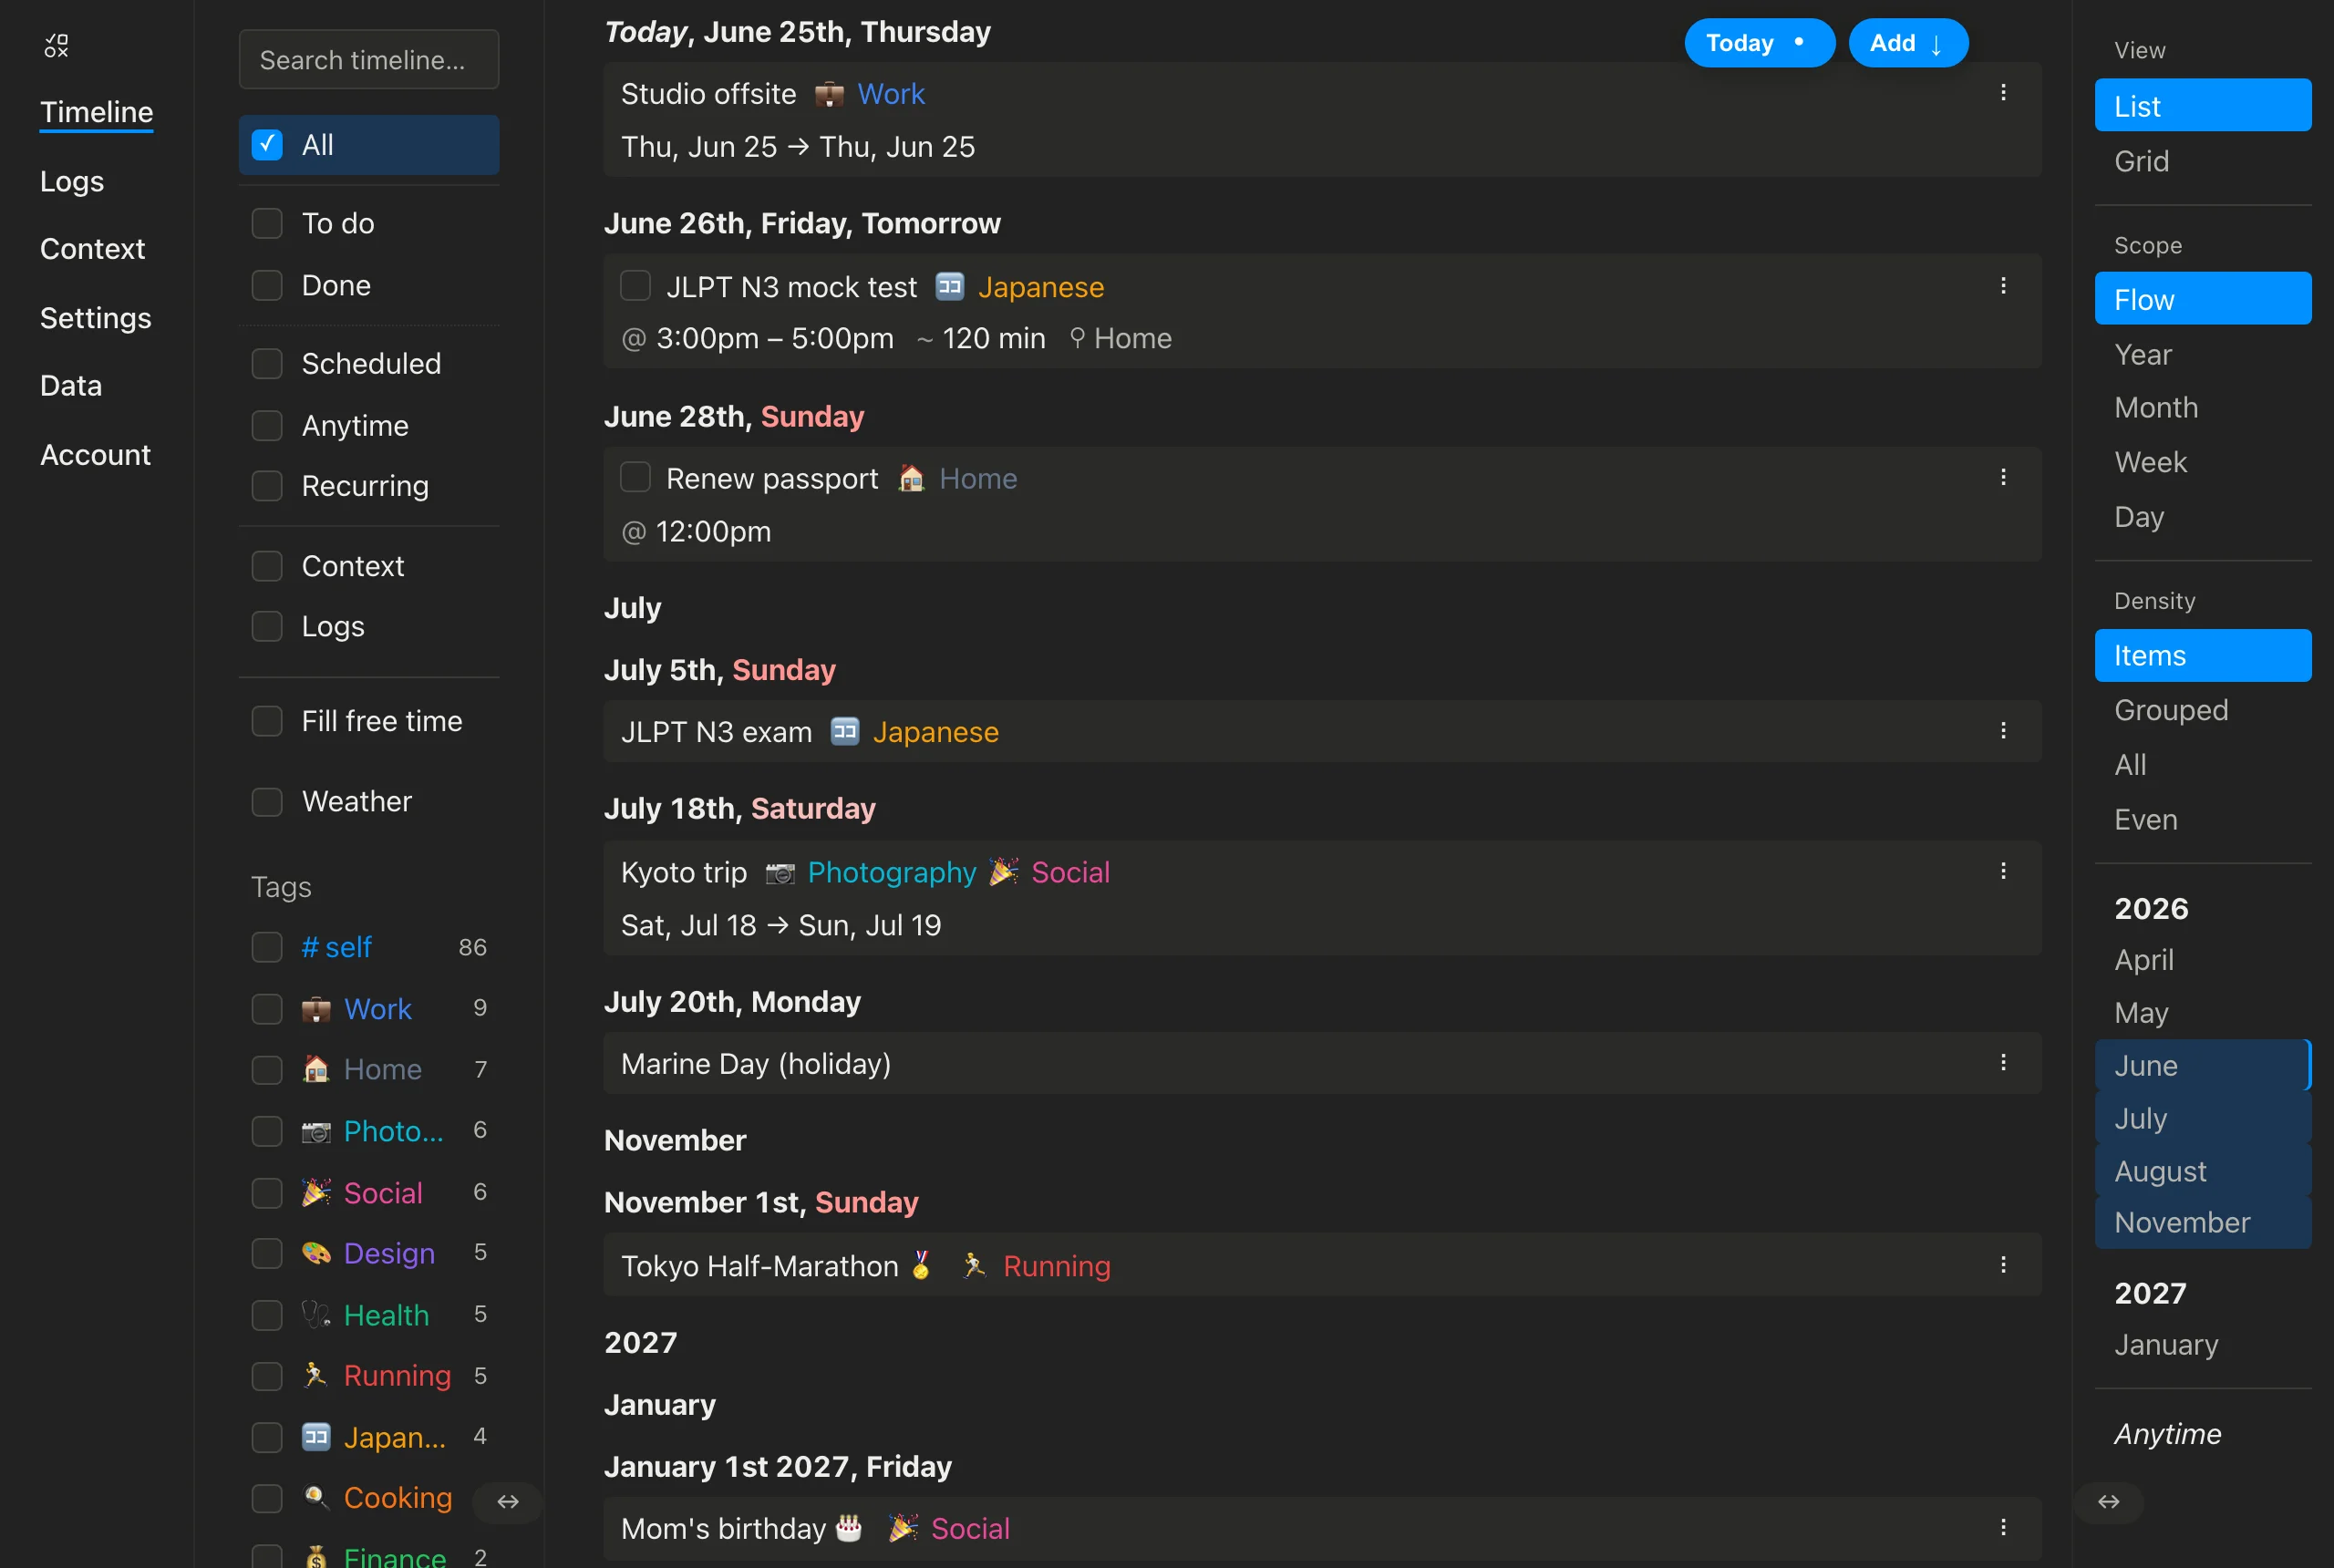
Task: Open options menu for Studio offsite
Action: point(2003,92)
